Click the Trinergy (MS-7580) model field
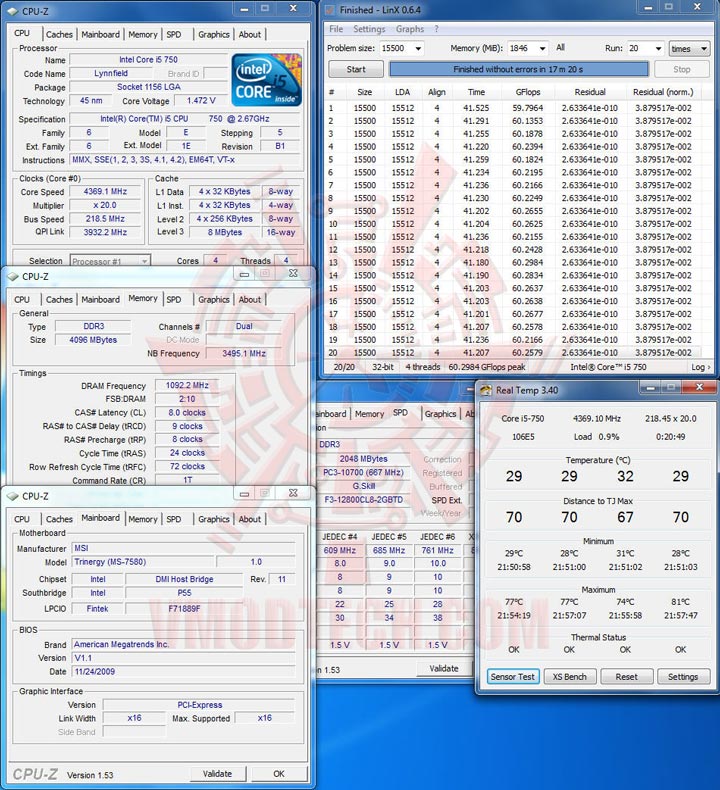Viewport: 720px width, 790px height. tap(143, 562)
